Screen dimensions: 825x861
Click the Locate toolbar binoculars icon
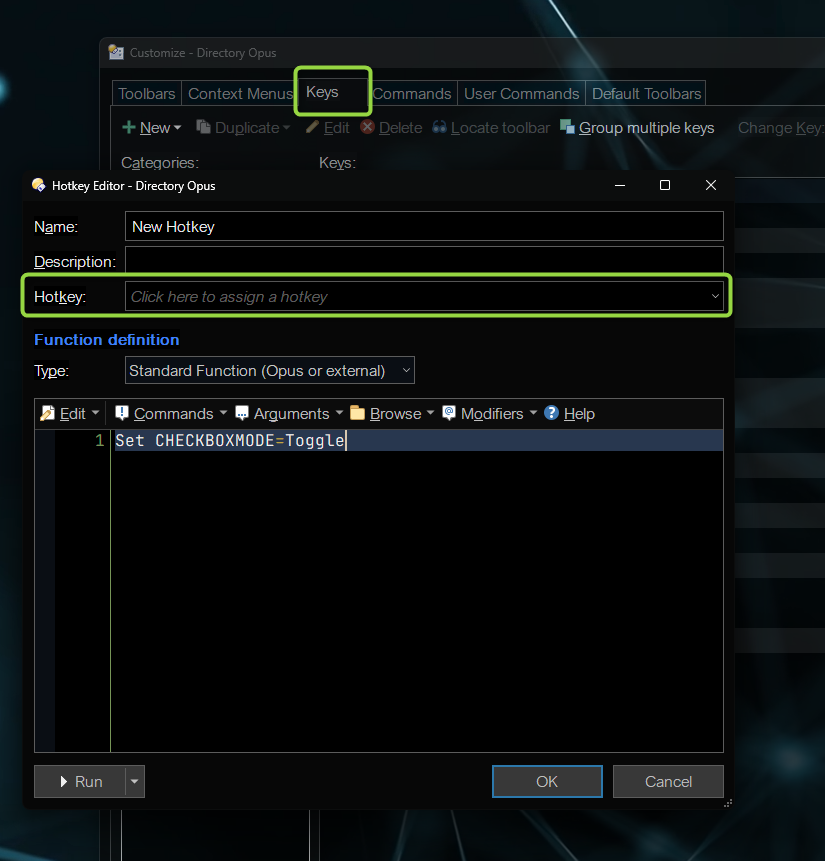click(x=439, y=127)
